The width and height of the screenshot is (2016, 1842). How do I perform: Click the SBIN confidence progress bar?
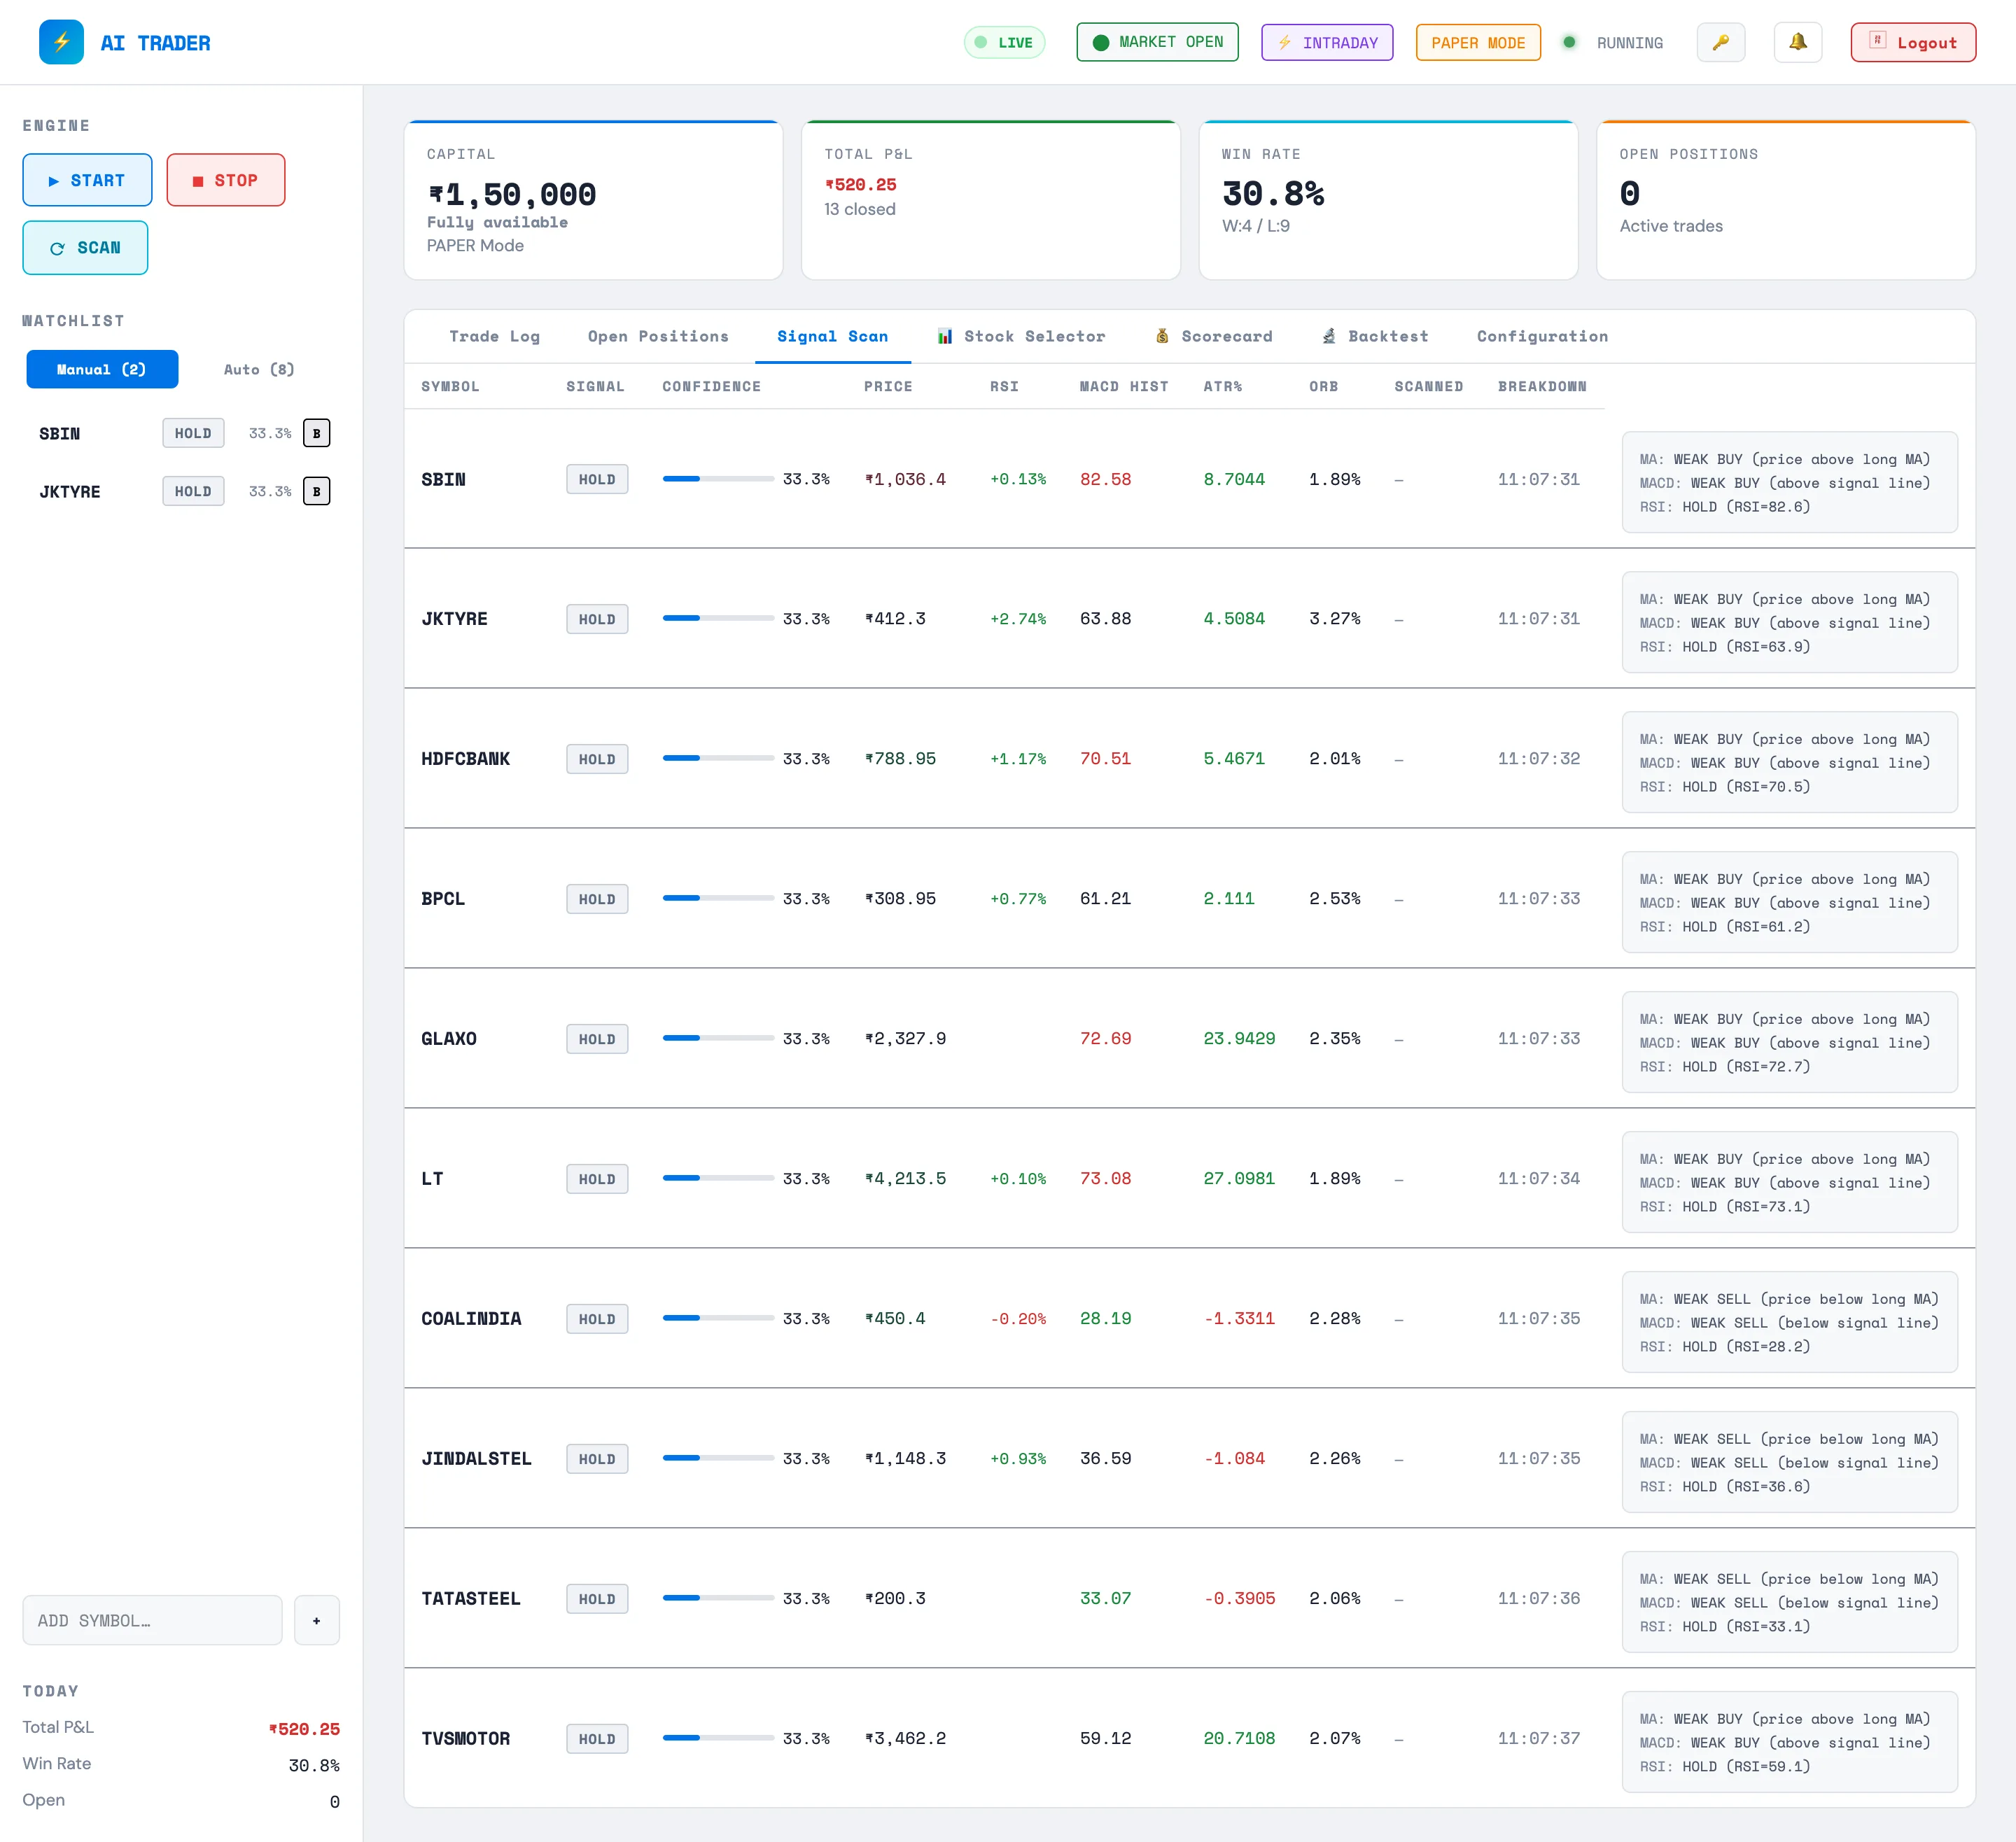718,479
